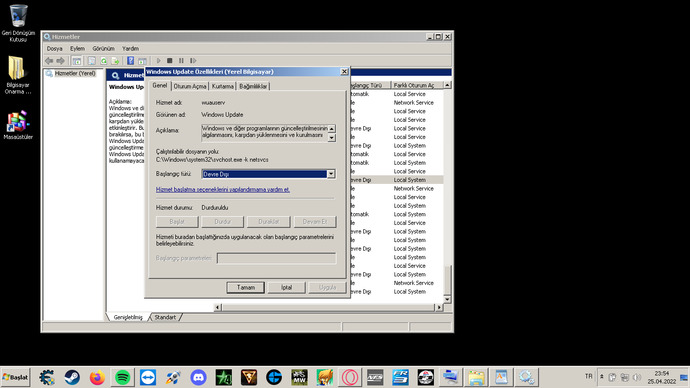This screenshot has height=388, width=690.
Task: Select Hizmetler (Yerel) in the tree
Action: pos(75,73)
